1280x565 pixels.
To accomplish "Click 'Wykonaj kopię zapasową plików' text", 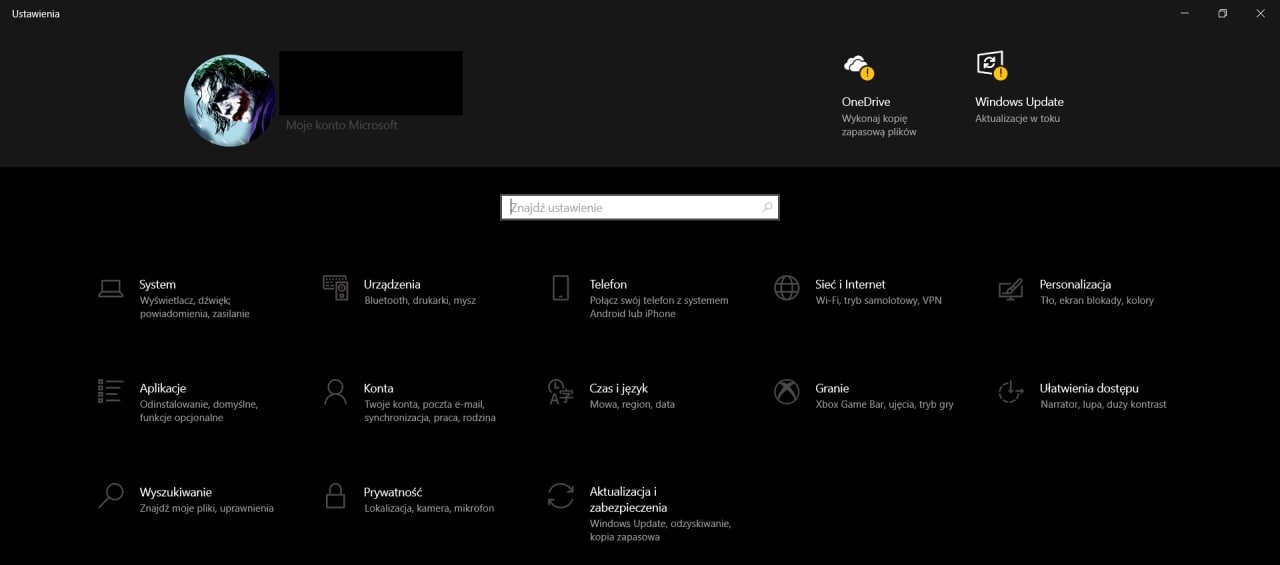I will click(x=879, y=125).
